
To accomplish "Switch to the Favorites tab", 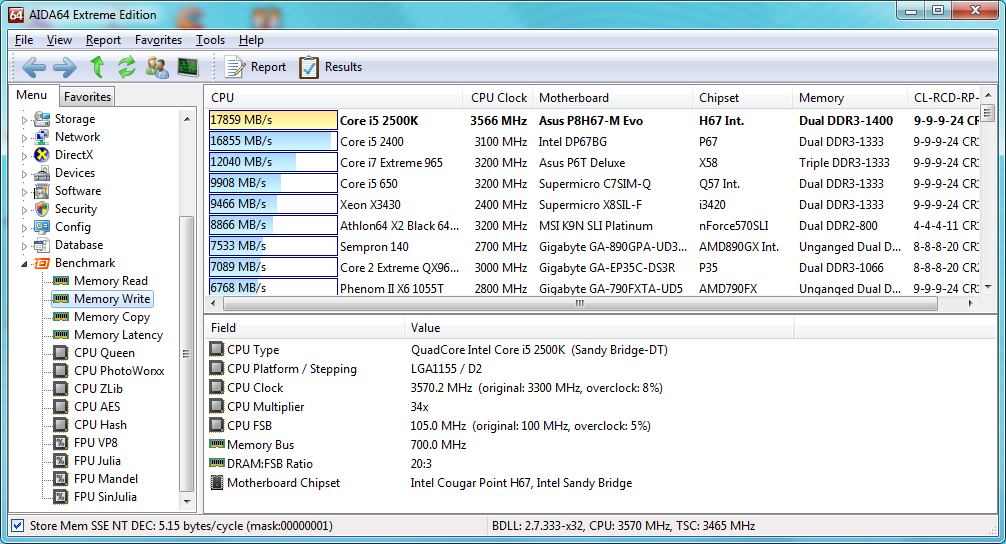I will [x=87, y=96].
